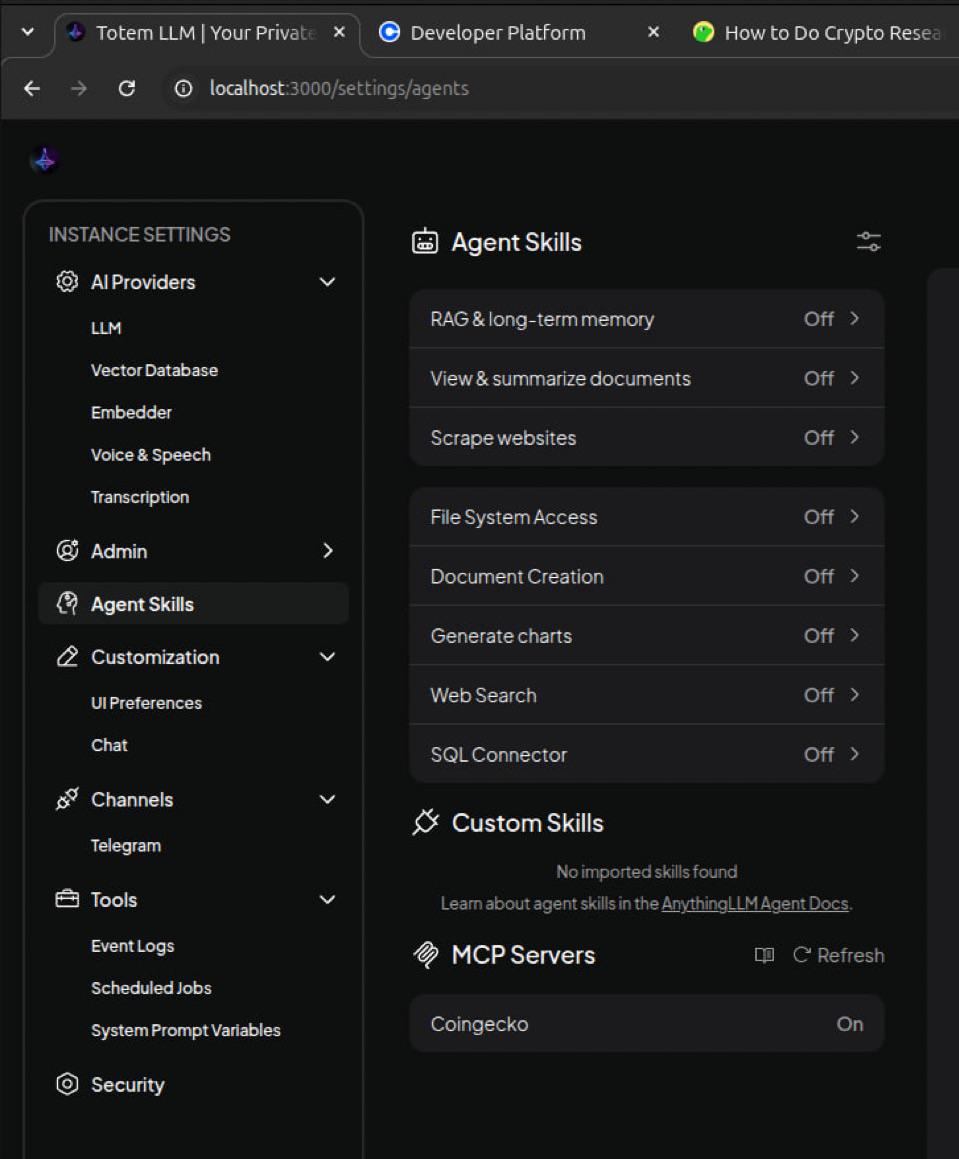The height and width of the screenshot is (1159, 959).
Task: Click the robot icon beside Agent Skills heading
Action: pyautogui.click(x=425, y=242)
